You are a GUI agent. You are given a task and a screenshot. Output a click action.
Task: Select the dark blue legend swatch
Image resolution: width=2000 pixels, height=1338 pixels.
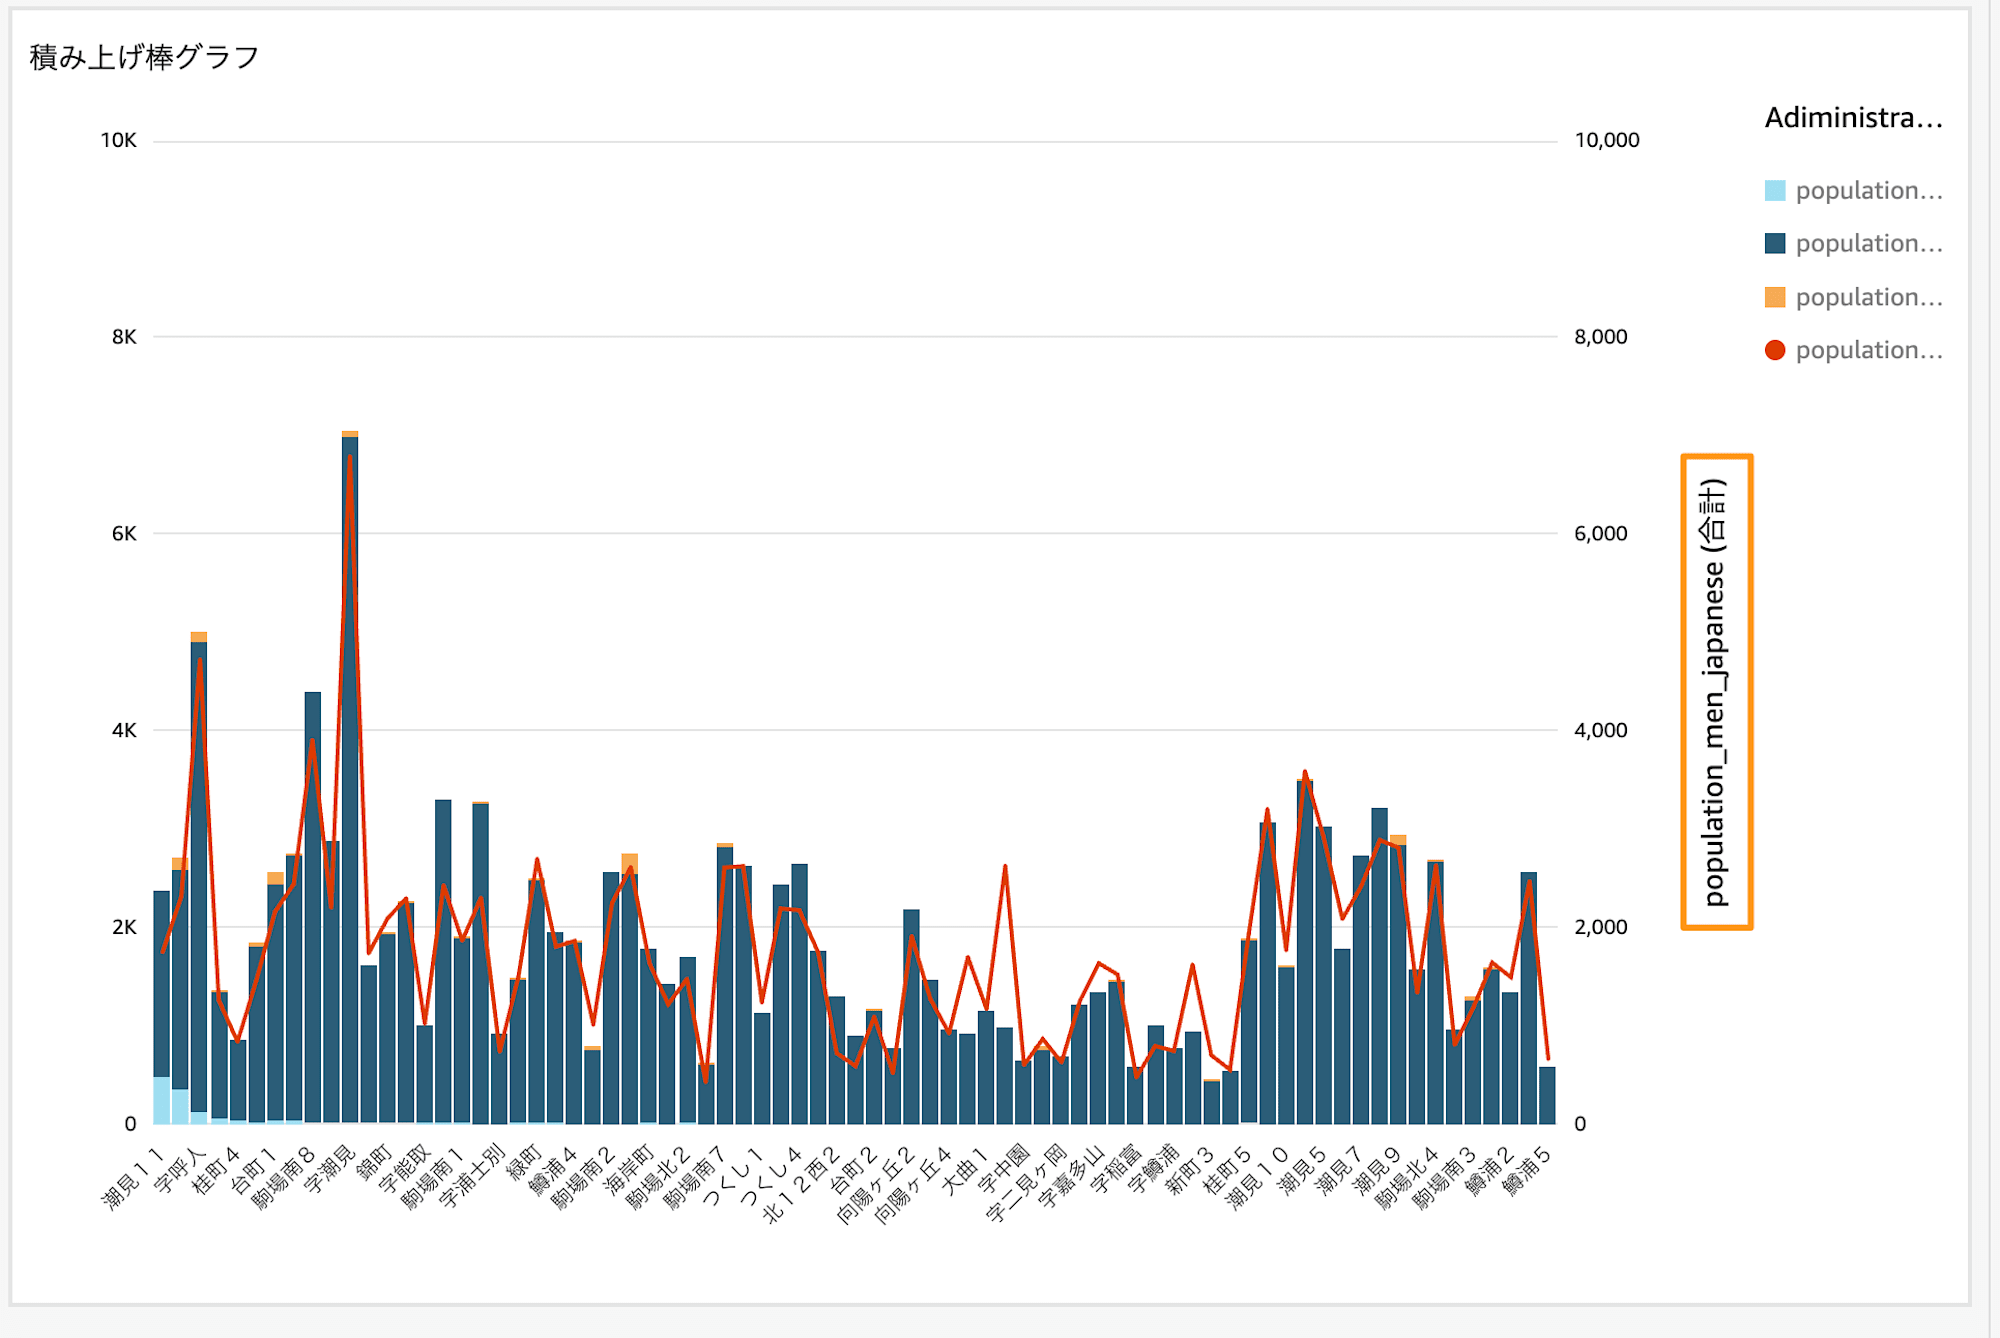tap(1775, 243)
